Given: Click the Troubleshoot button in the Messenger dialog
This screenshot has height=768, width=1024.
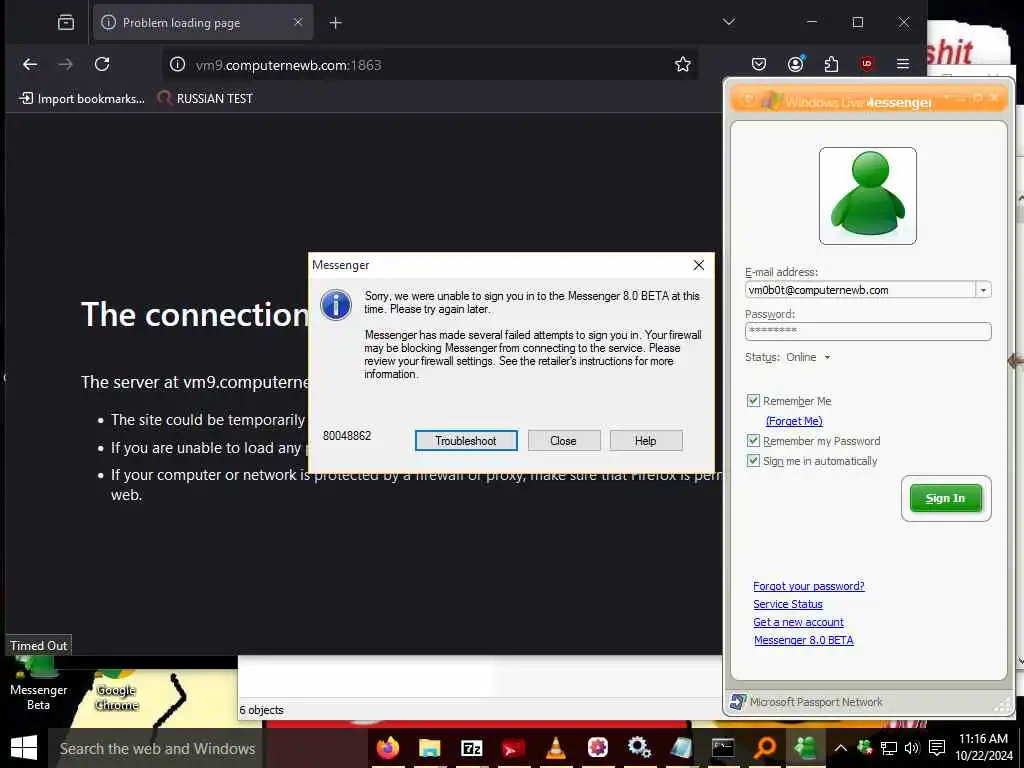Looking at the screenshot, I should [x=466, y=441].
